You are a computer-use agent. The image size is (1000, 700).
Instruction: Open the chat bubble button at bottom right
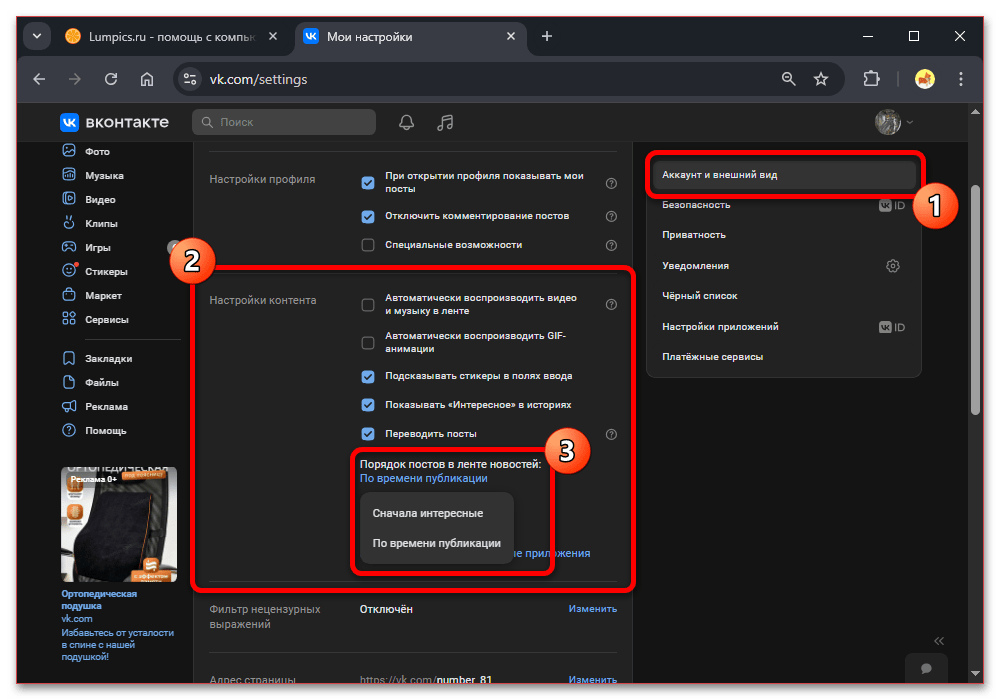pyautogui.click(x=926, y=668)
